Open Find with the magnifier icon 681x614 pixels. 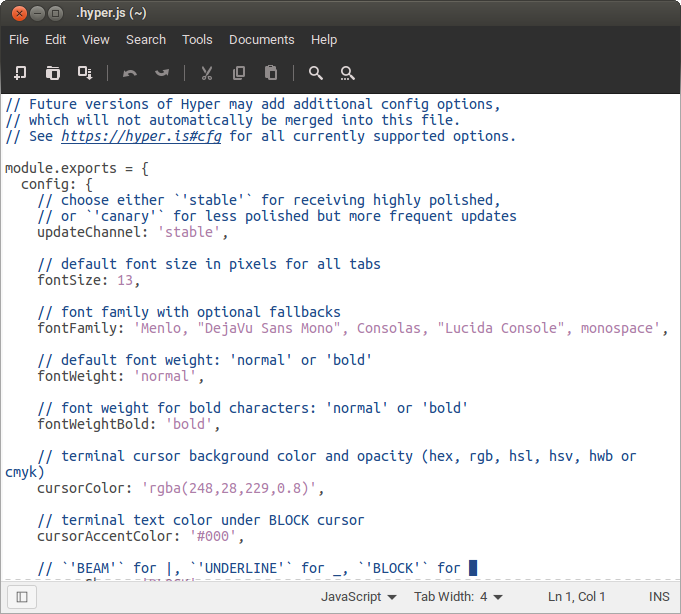[x=316, y=73]
